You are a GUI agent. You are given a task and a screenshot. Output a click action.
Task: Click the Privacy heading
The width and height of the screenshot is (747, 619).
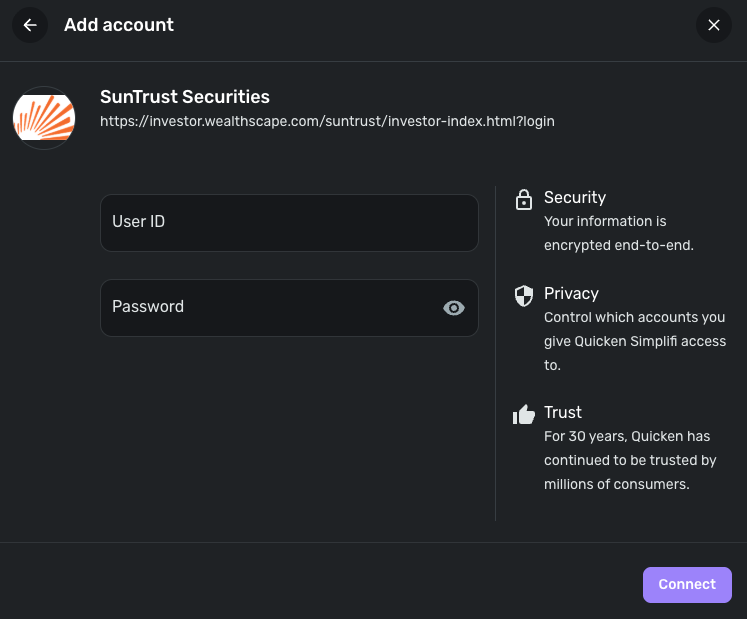coord(571,294)
